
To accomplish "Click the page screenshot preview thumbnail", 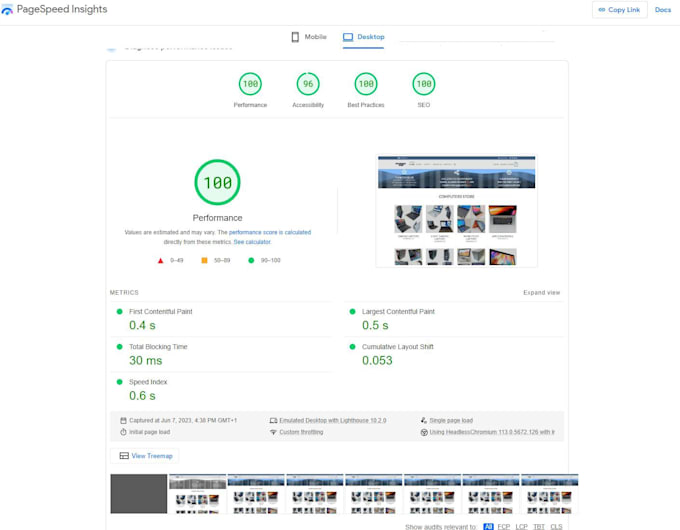I will click(x=456, y=211).
